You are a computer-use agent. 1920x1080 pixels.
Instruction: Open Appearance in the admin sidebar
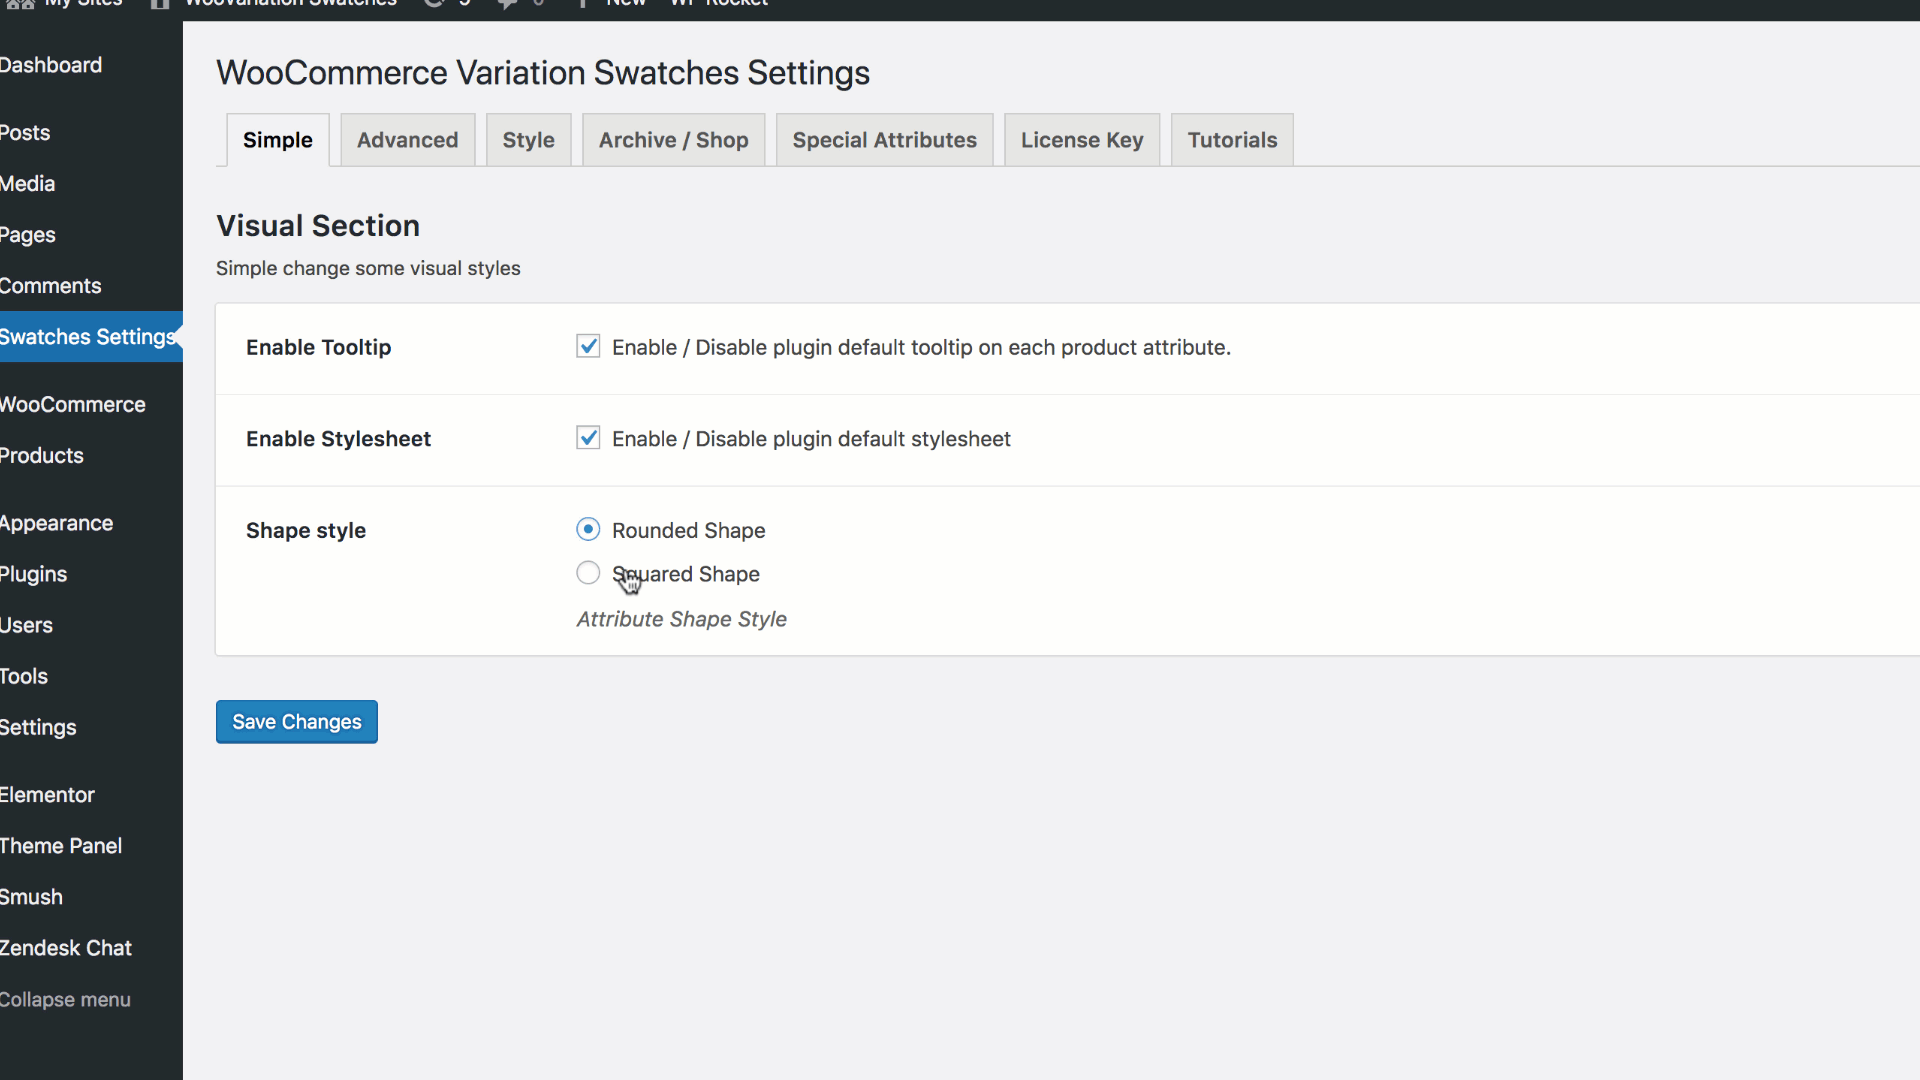tap(56, 523)
